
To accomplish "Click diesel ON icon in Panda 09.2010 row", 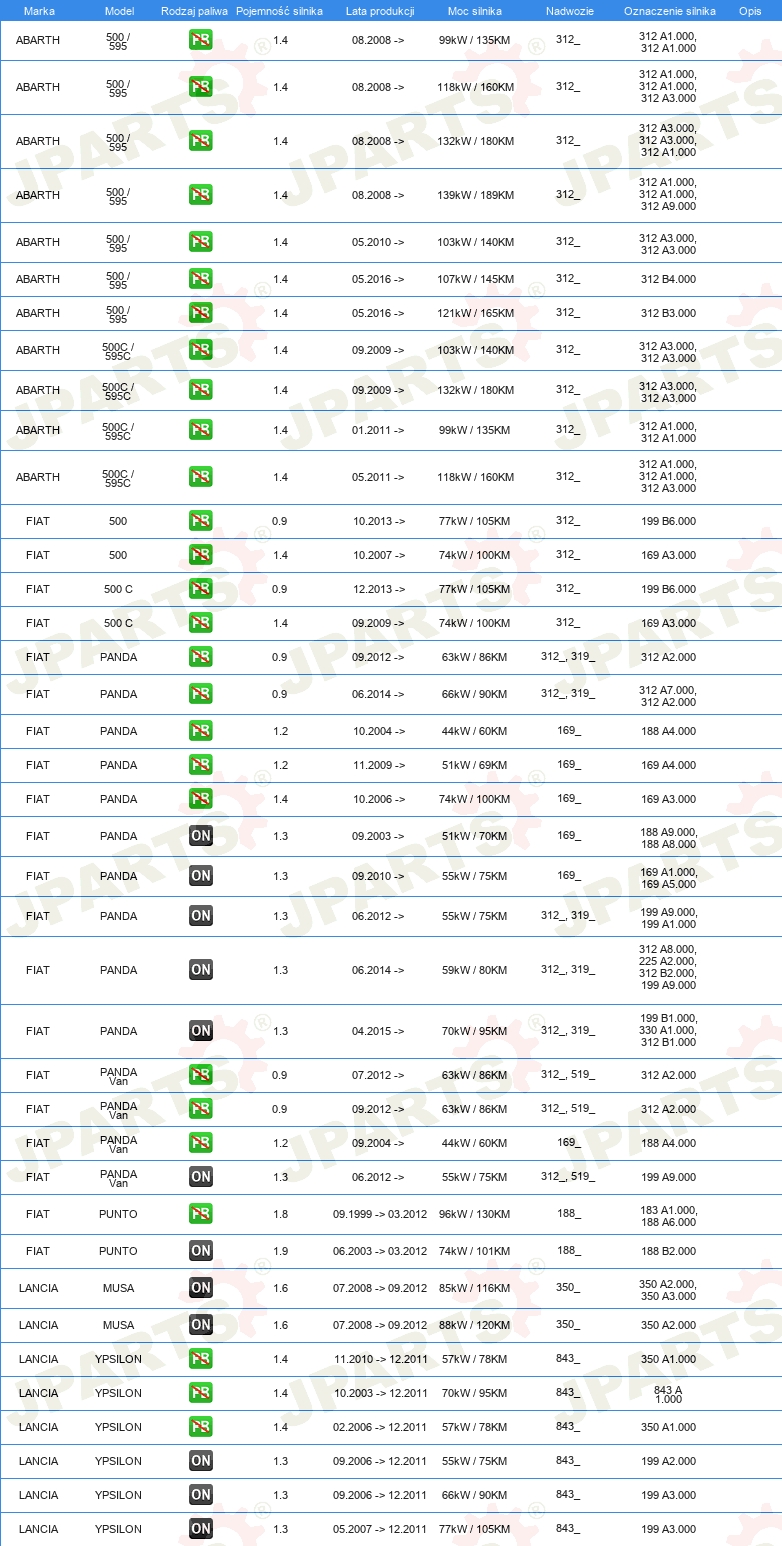I will (201, 876).
